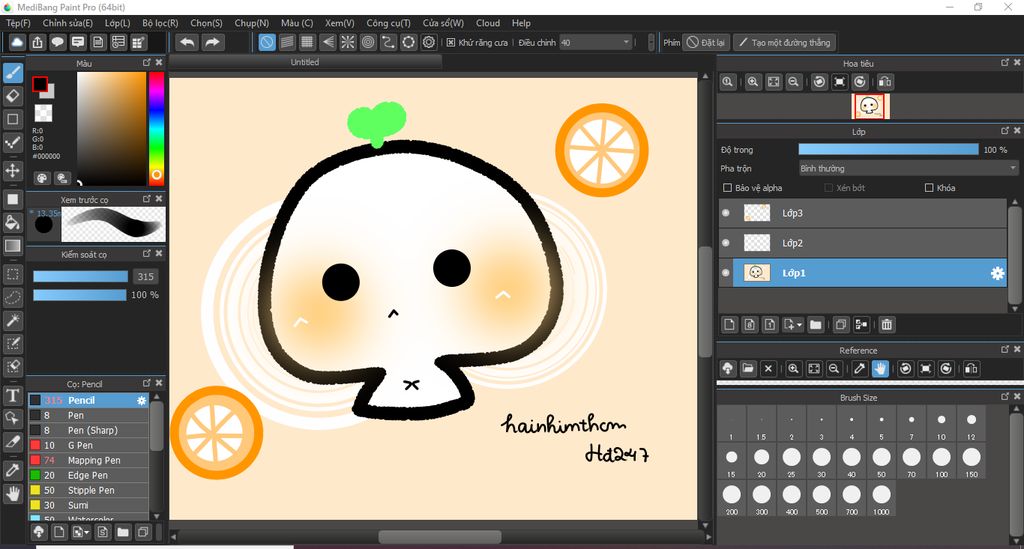This screenshot has height=549, width=1024.
Task: Pick brush size 50 preset
Action: point(882,460)
